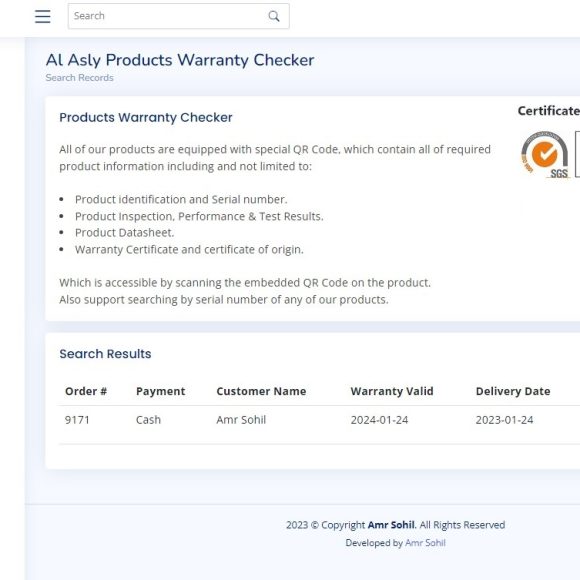The width and height of the screenshot is (580, 580).
Task: Click the Amr Sohil customer cell
Action: (x=241, y=420)
